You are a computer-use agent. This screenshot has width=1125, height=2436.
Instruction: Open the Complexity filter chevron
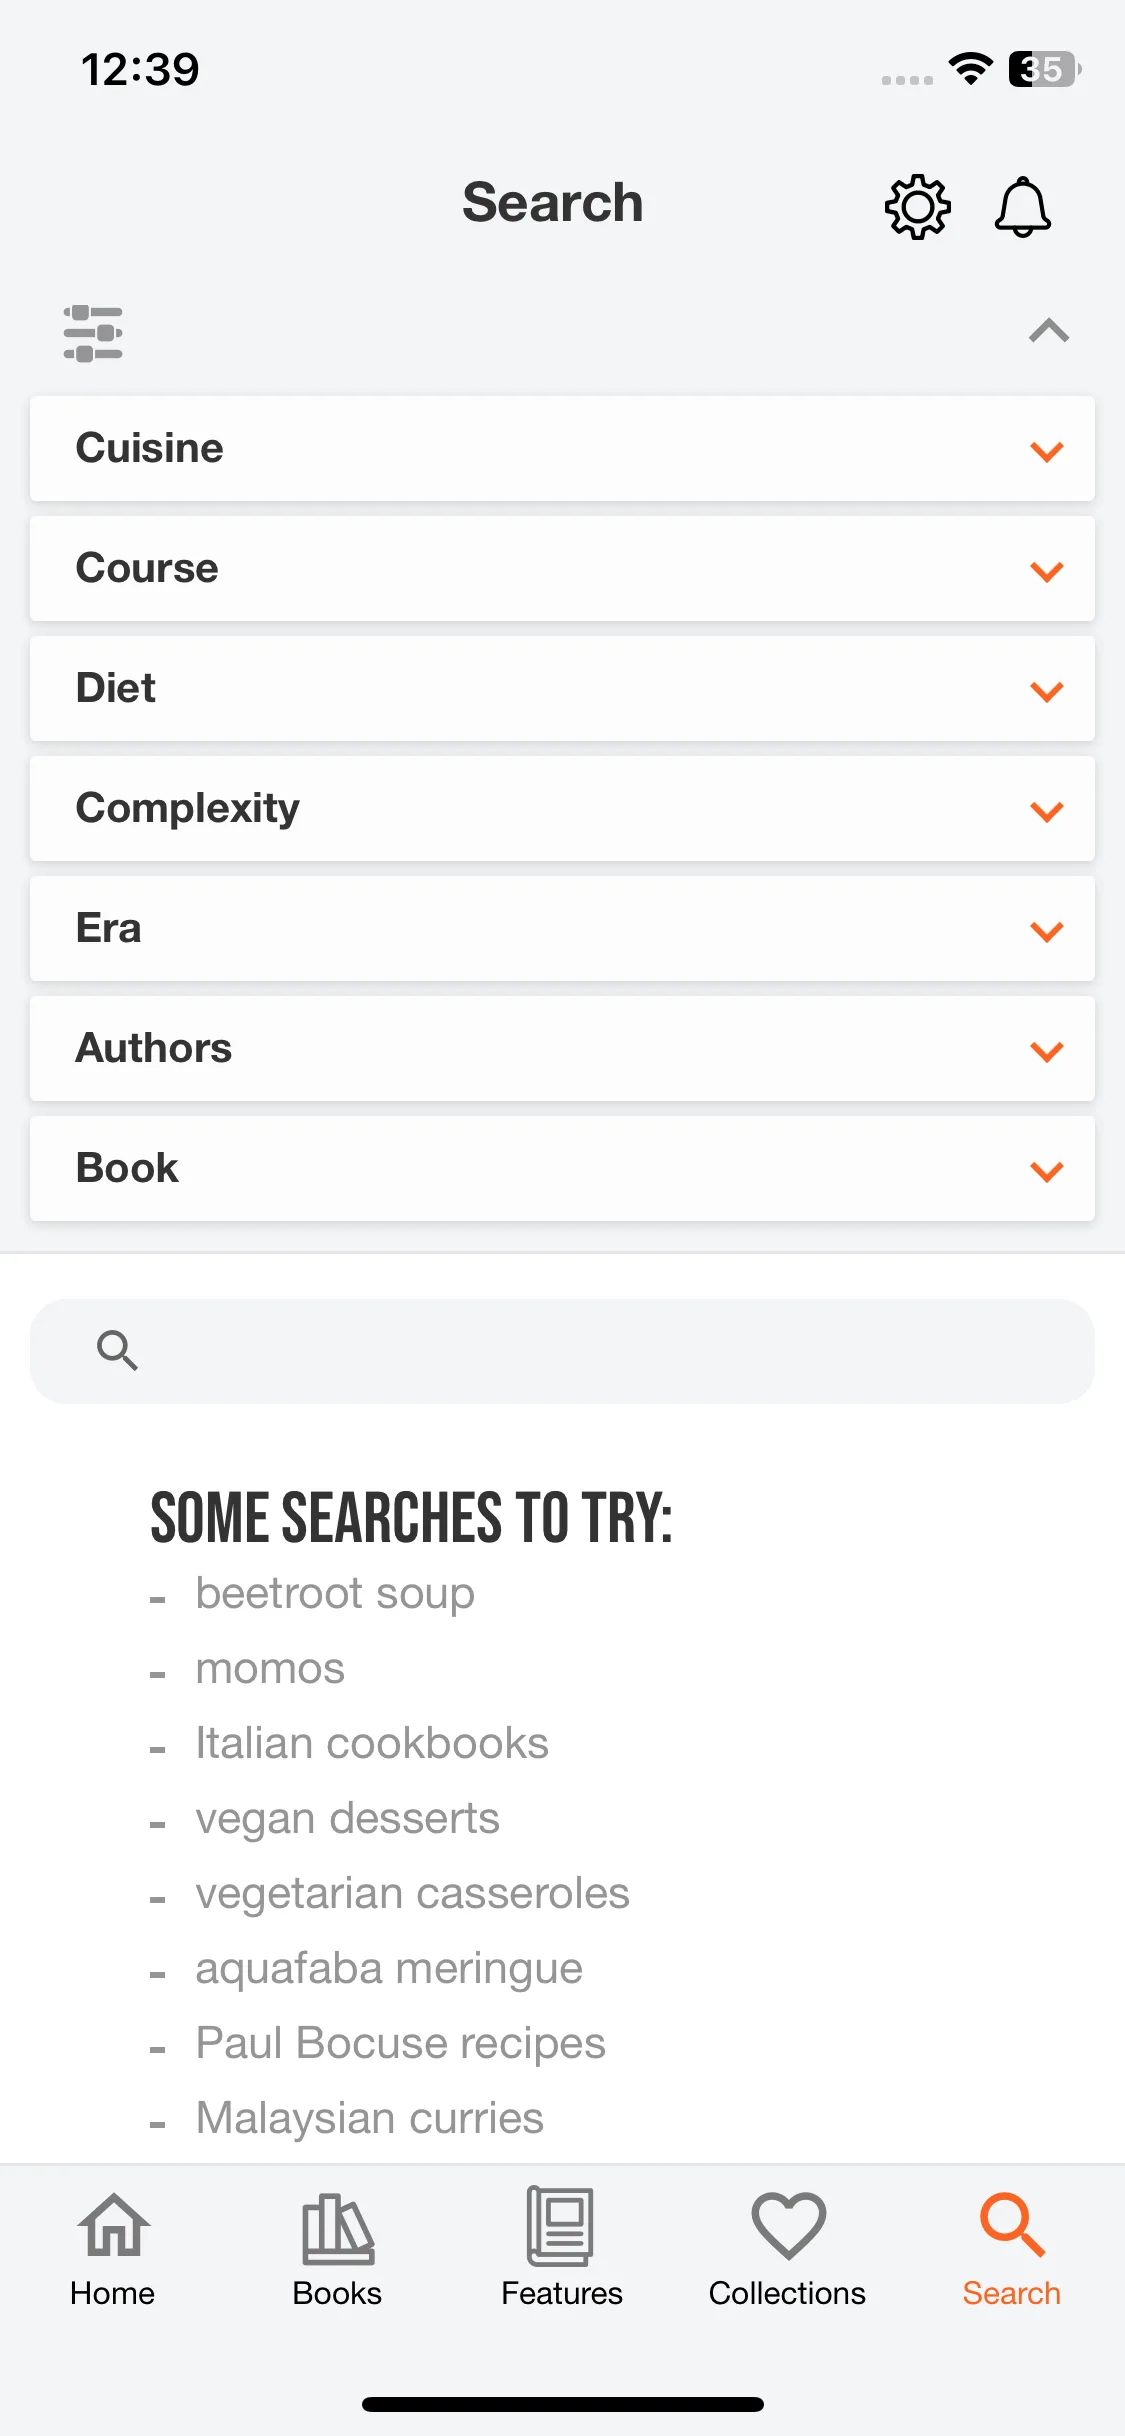click(1047, 811)
